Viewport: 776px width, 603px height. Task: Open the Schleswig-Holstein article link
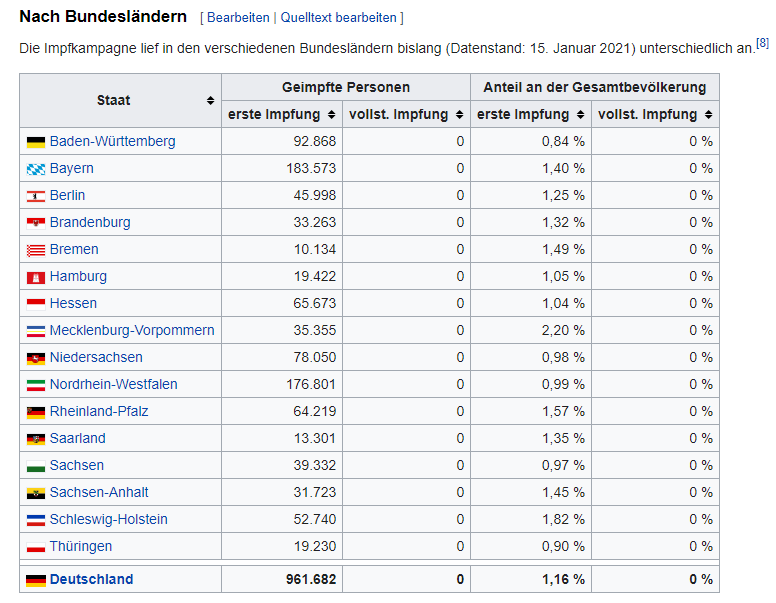click(108, 520)
